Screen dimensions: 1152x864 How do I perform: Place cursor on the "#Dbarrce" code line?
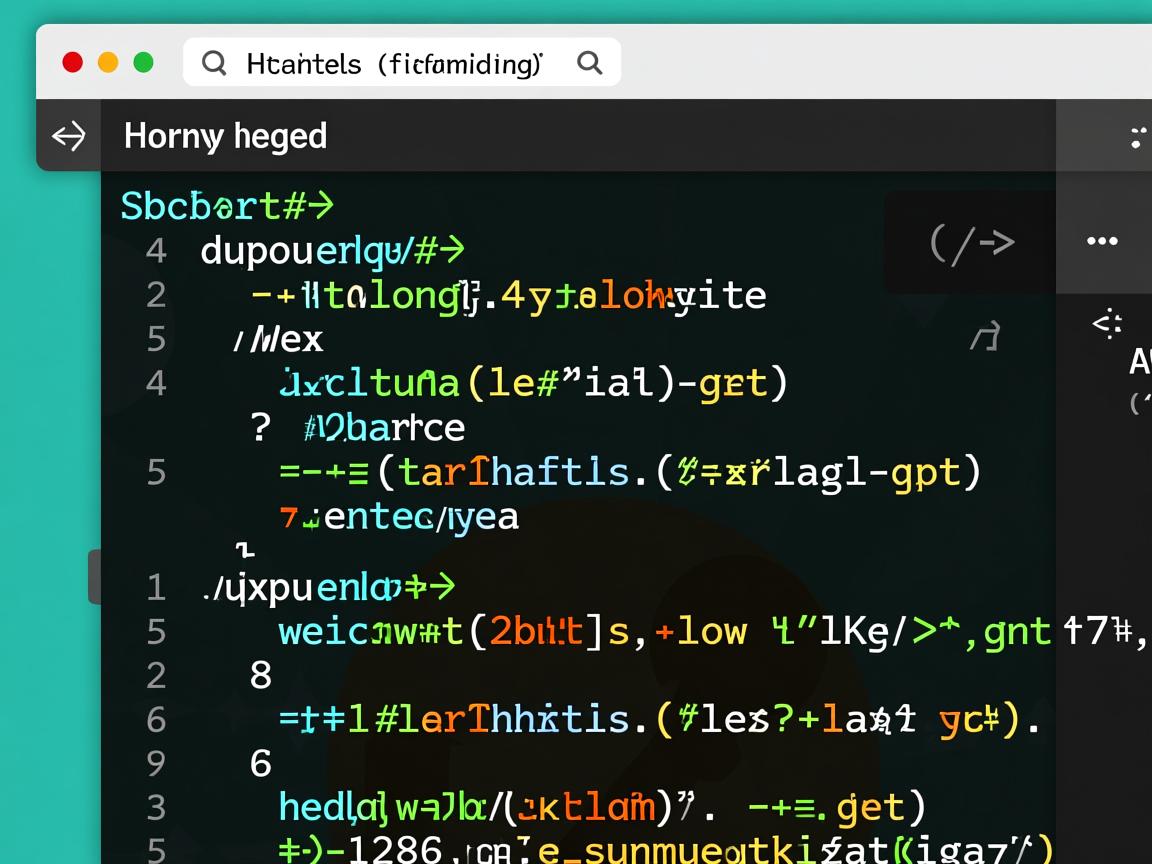point(384,427)
